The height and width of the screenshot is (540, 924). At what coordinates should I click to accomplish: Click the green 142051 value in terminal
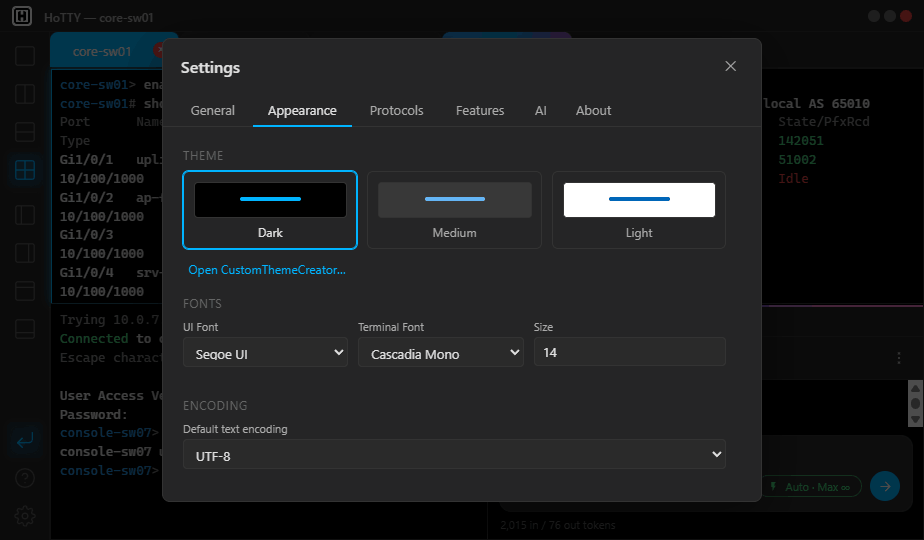coord(801,141)
